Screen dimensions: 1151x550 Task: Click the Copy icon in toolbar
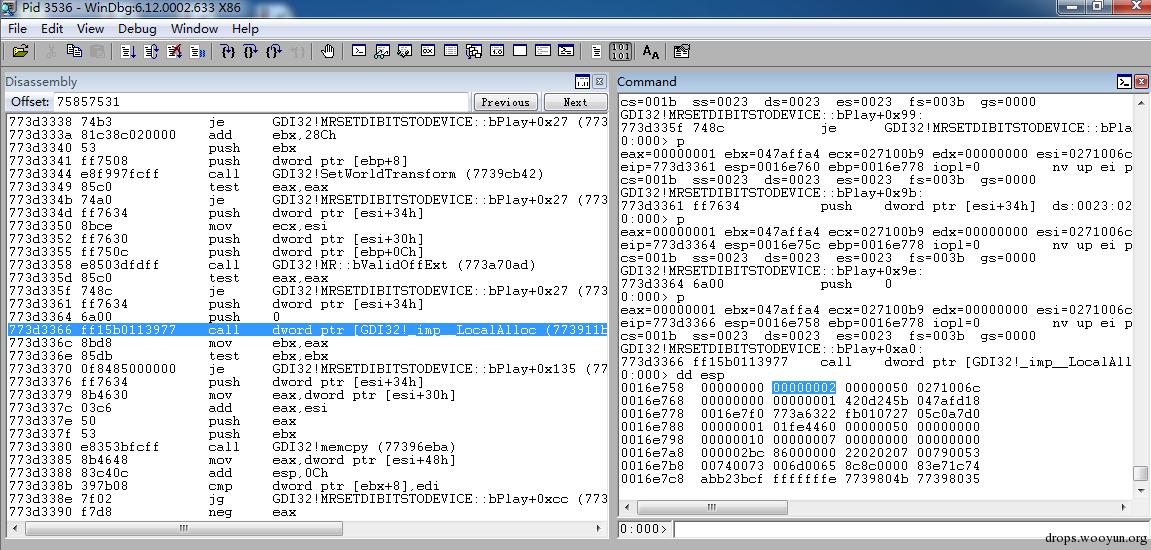74,51
